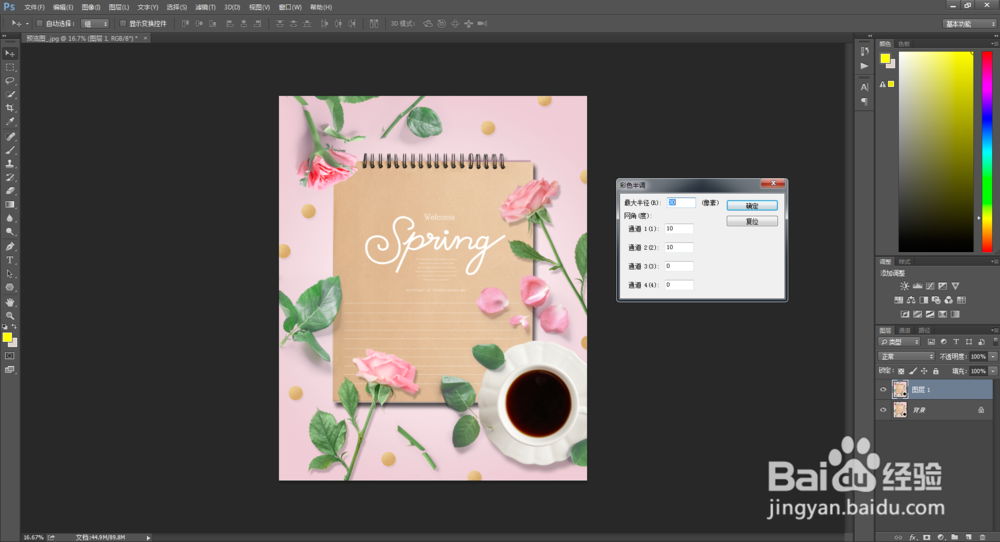Enable the 自动选择 checkbox
This screenshot has width=1000, height=542.
coord(40,24)
